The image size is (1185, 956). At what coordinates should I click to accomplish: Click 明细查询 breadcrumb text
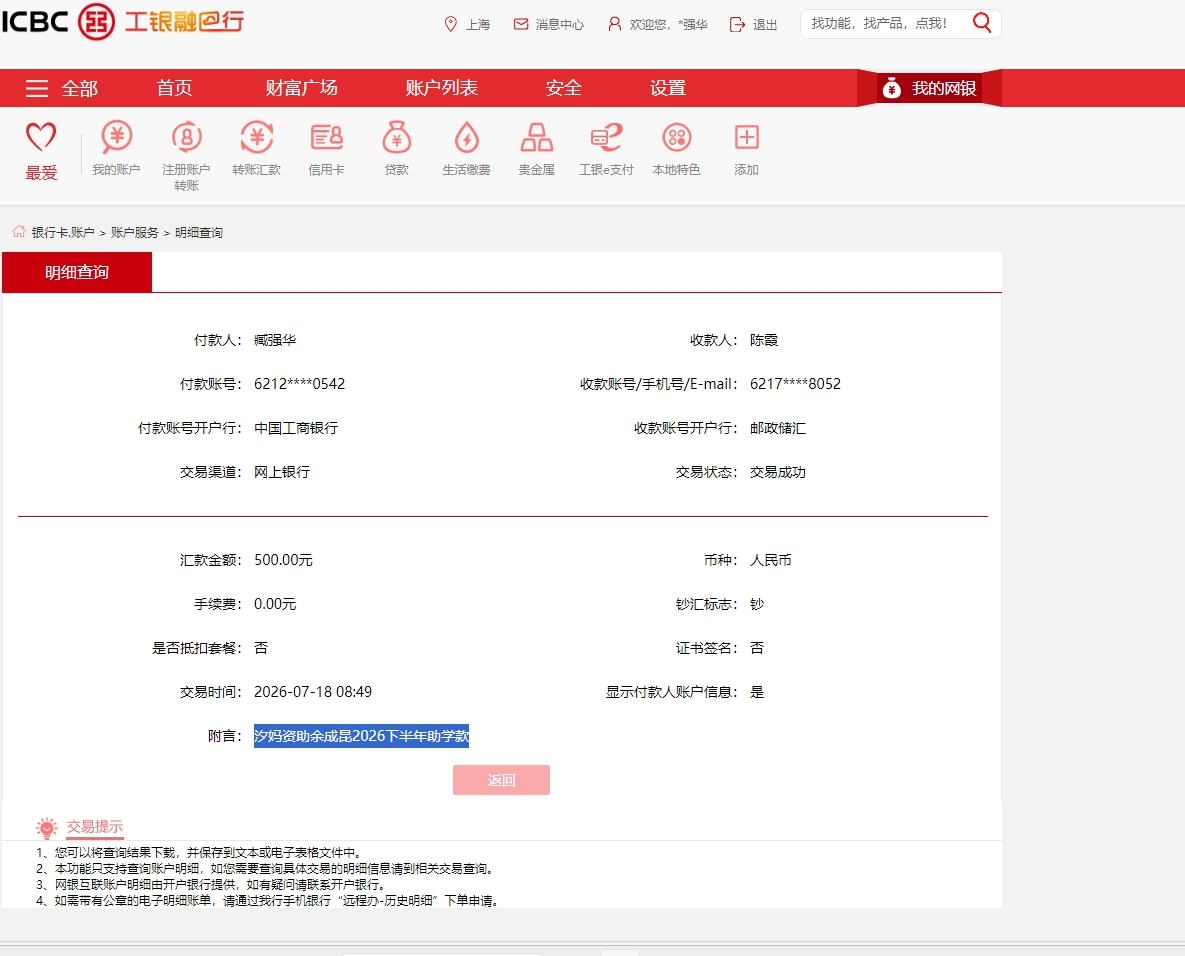click(199, 233)
